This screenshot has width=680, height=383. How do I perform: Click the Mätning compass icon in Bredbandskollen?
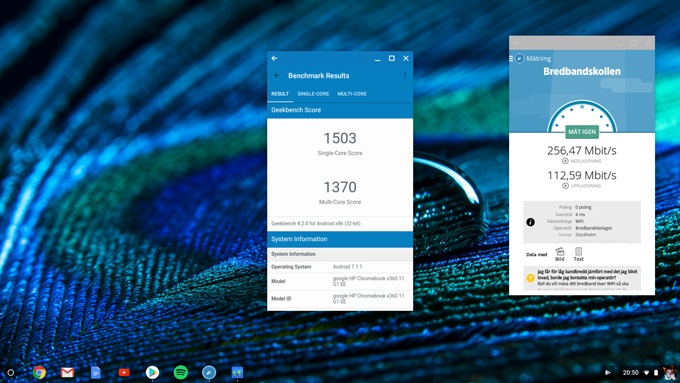[x=520, y=59]
